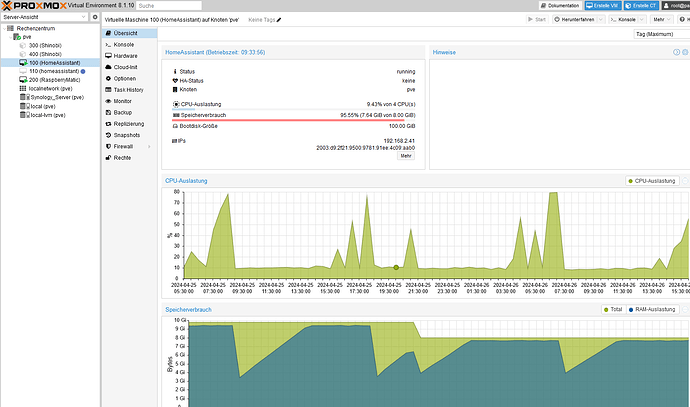Open the Optionen side menu item
Viewport: 690px width, 407px height.
(x=130, y=79)
